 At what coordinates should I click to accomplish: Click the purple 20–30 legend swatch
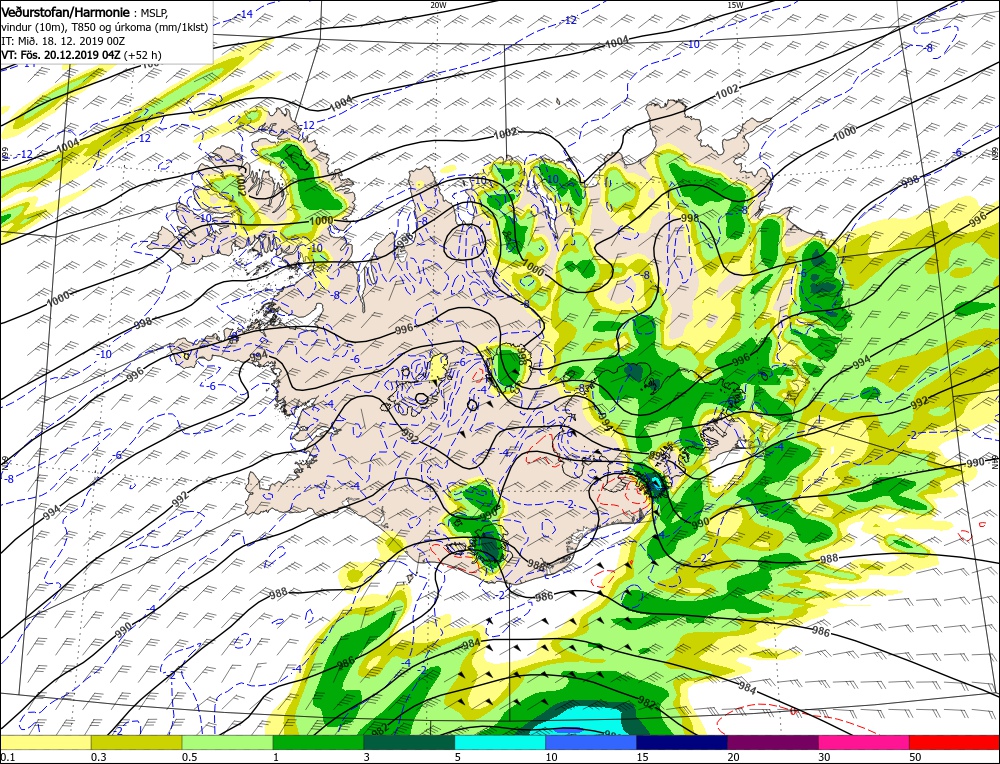pyautogui.click(x=772, y=742)
